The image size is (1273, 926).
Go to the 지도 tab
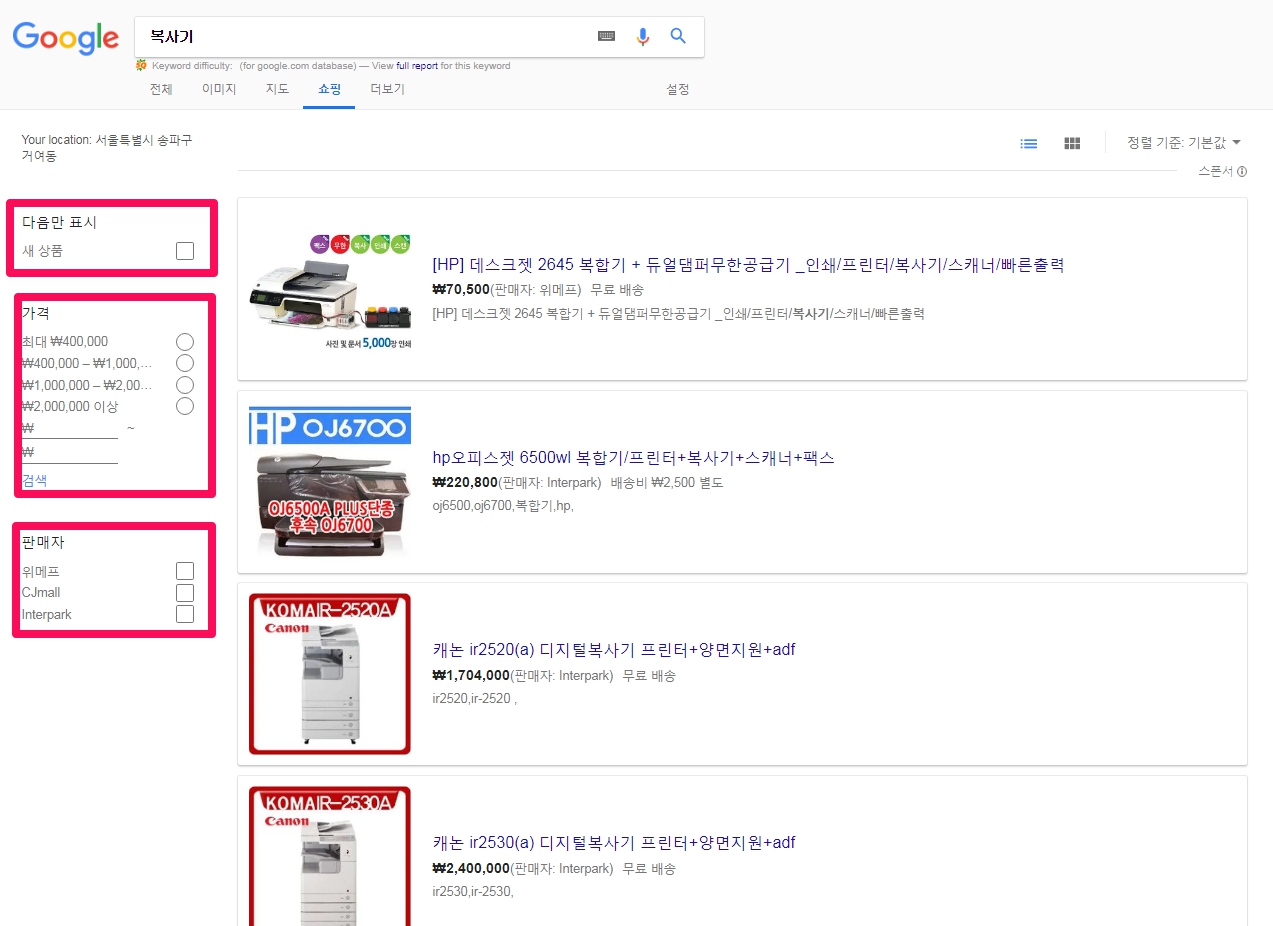pyautogui.click(x=277, y=89)
